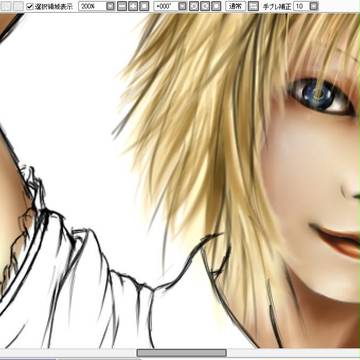The height and width of the screenshot is (360, 360).
Task: Click the +000° rotation angle field
Action: click(x=166, y=6)
